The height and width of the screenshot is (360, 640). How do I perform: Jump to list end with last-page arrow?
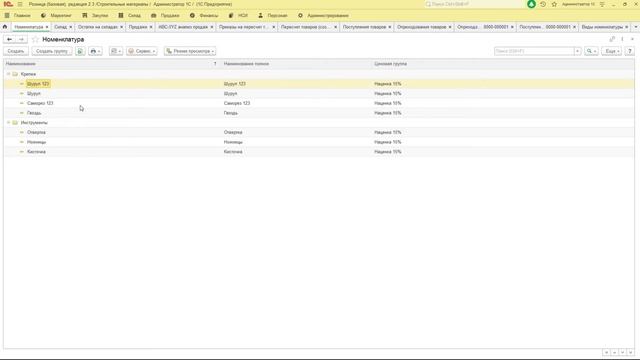pos(631,352)
